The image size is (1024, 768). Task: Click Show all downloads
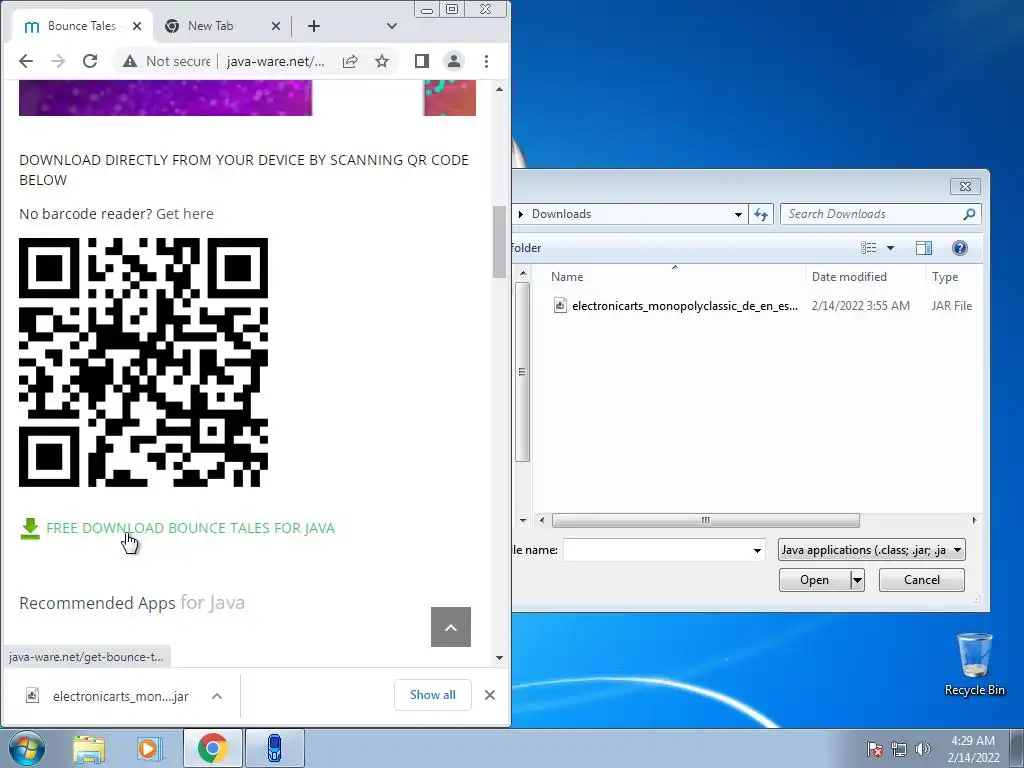click(x=433, y=695)
